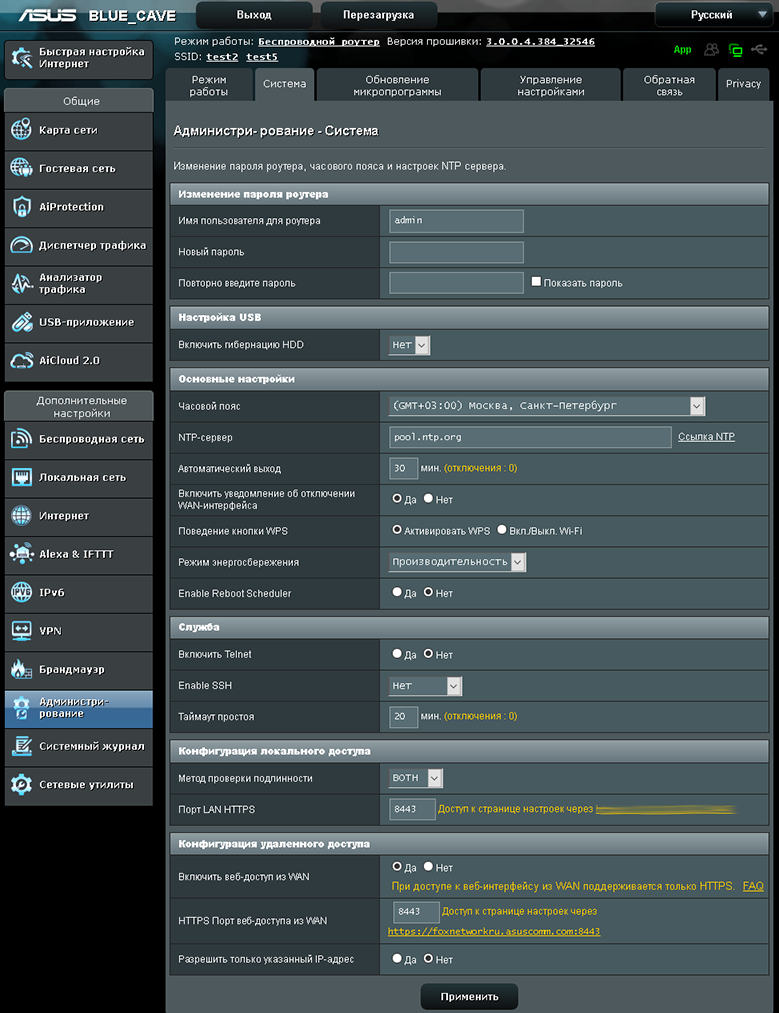Screen dimensions: 779x1013
Task: Select Нет for web access from WAN
Action: coord(428,866)
